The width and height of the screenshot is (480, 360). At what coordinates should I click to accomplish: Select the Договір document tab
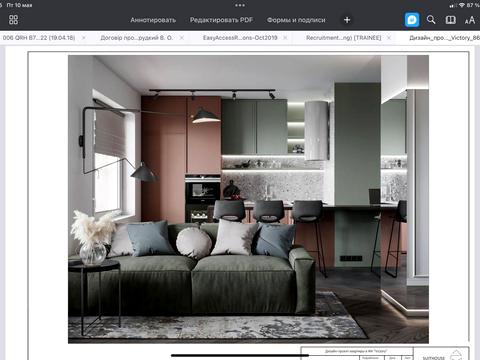tap(137, 38)
